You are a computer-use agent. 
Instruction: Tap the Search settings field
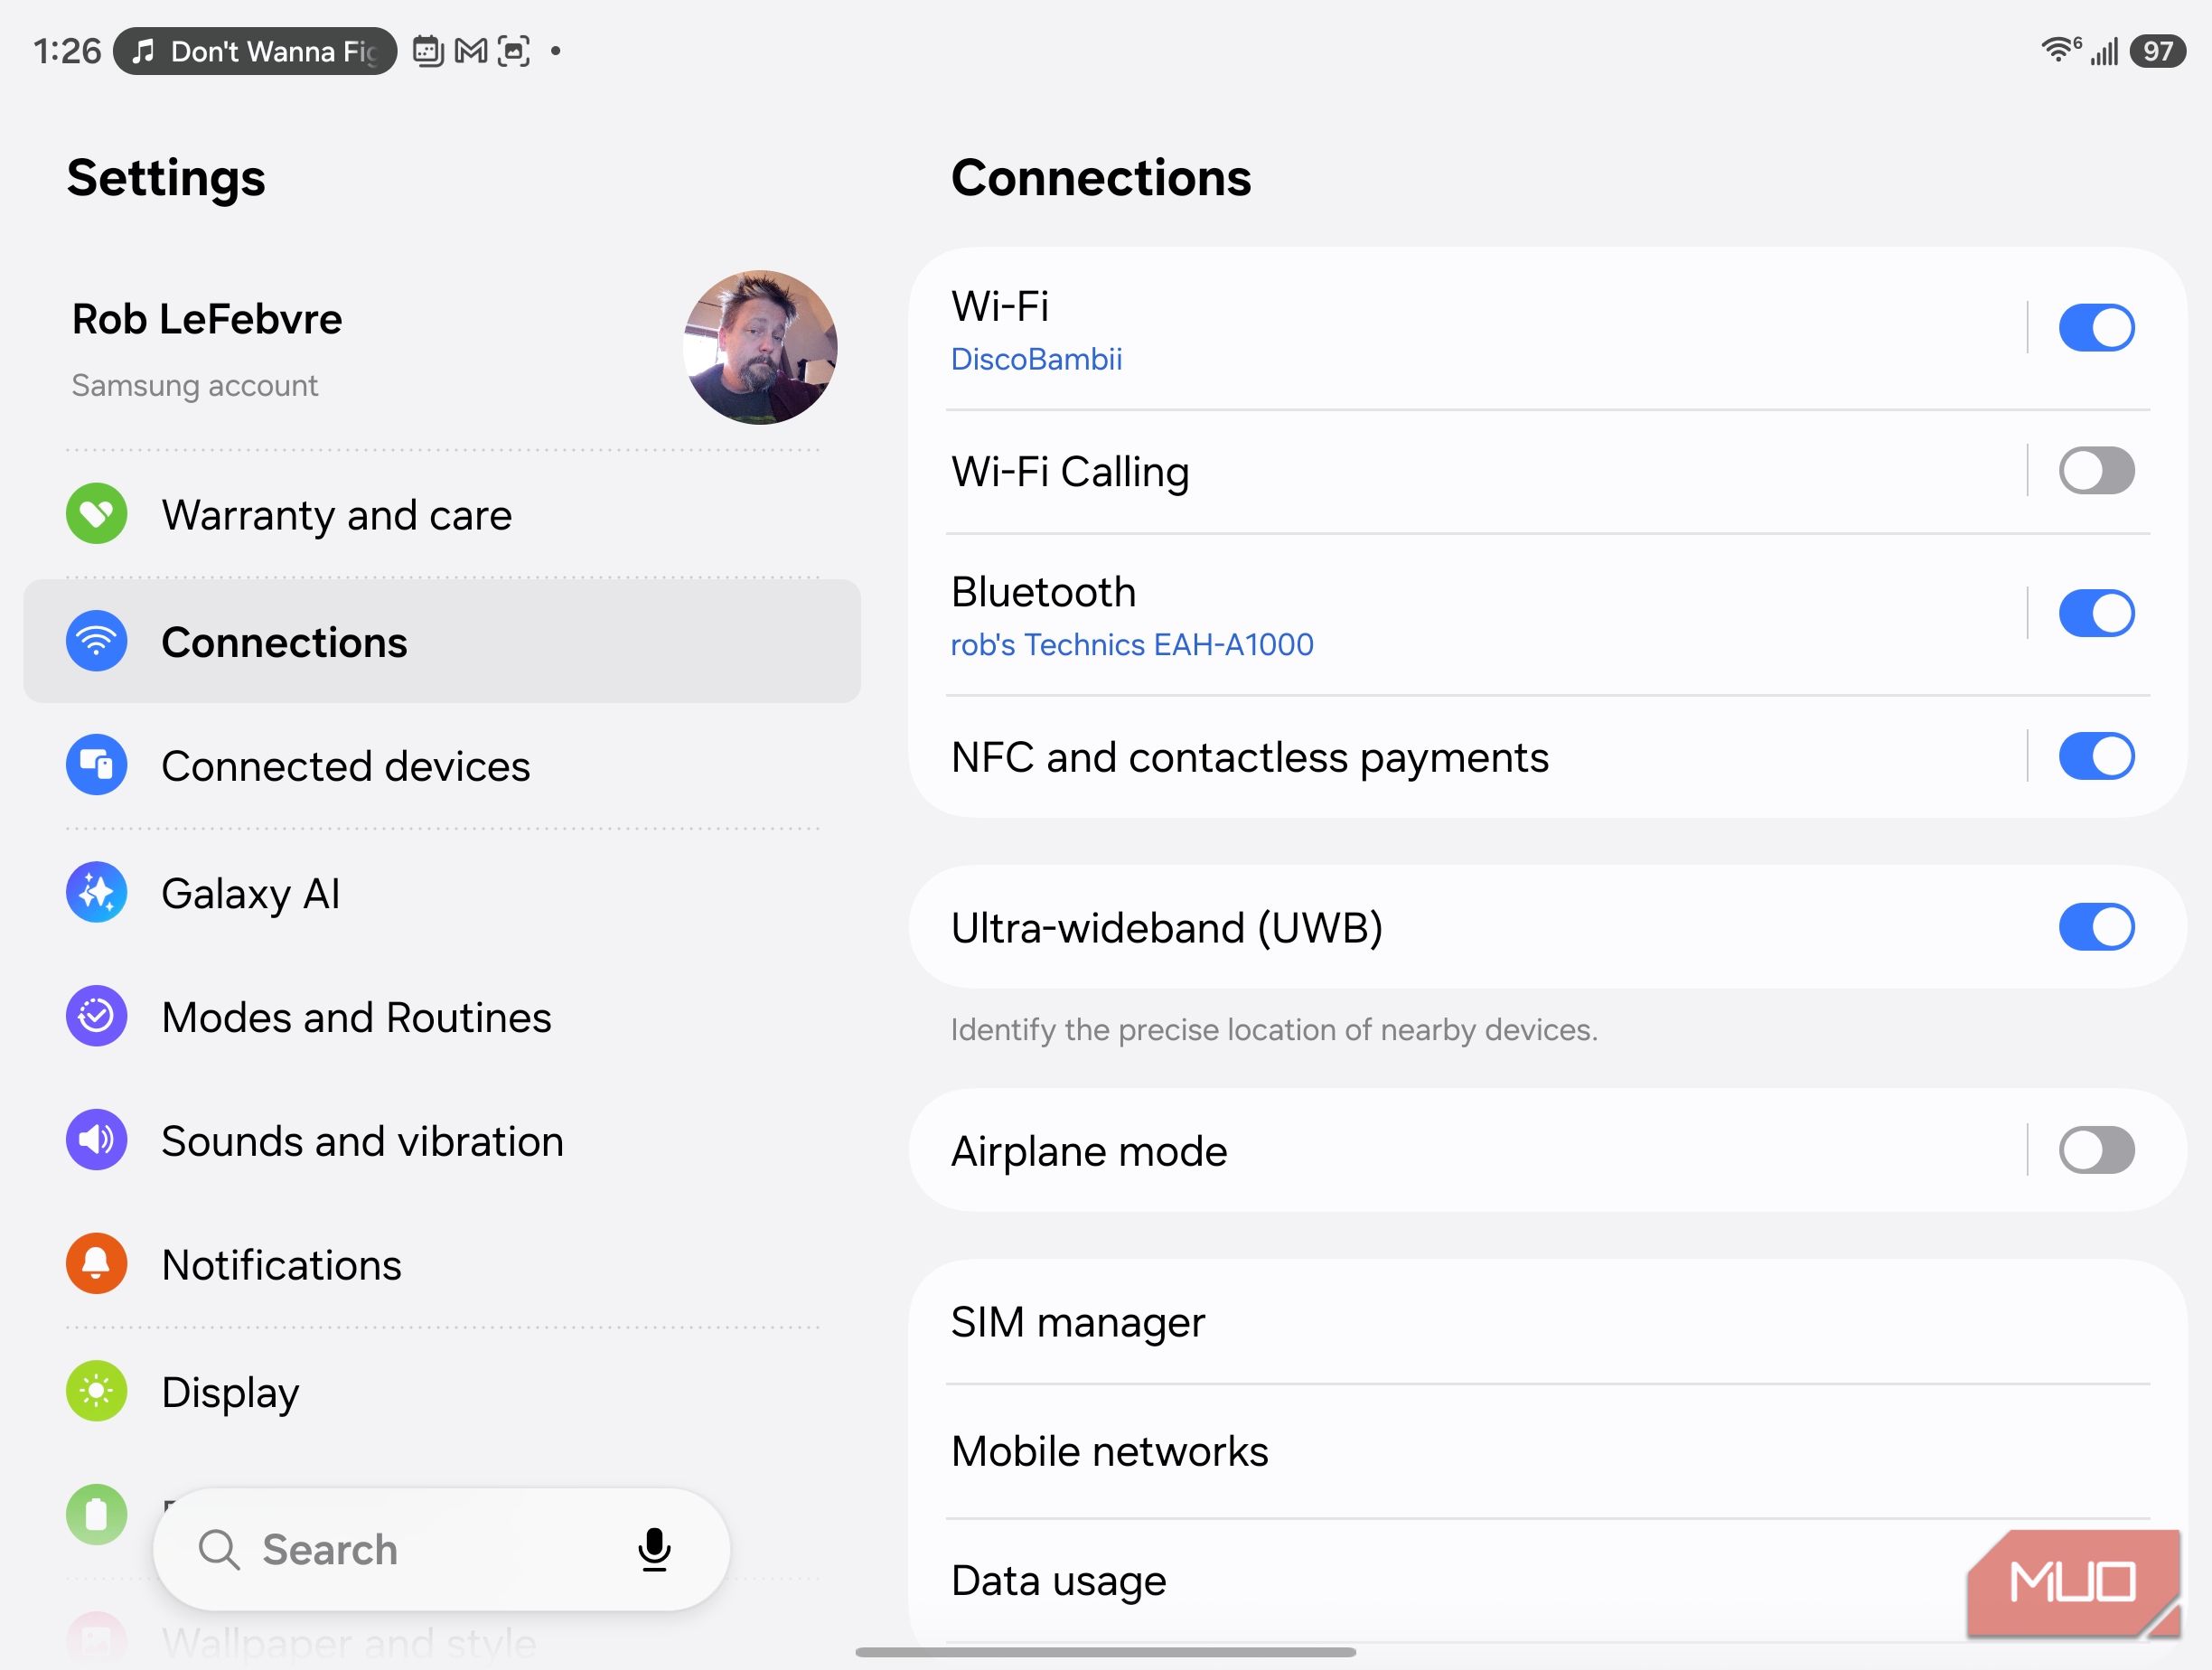click(441, 1549)
